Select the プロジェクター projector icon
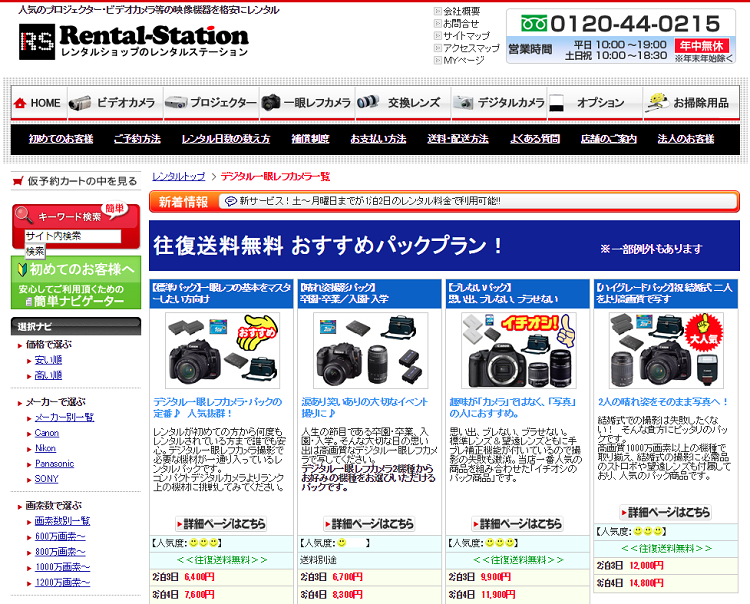The width and height of the screenshot is (750, 604). (x=176, y=102)
